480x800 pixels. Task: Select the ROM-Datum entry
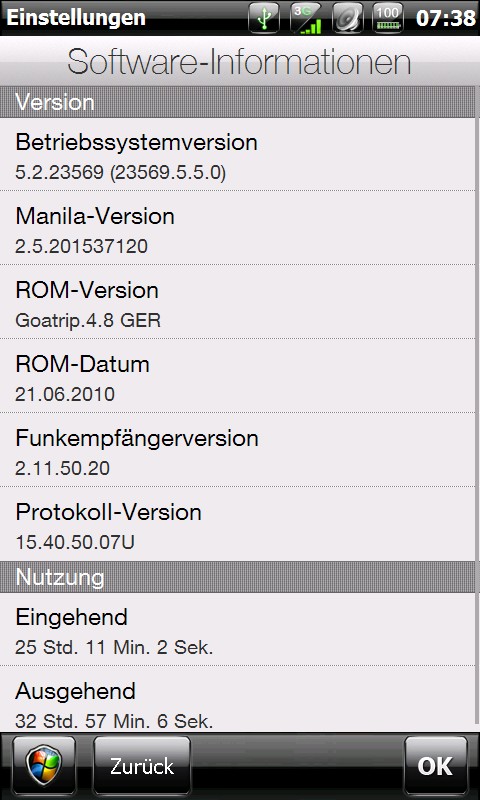(x=237, y=376)
